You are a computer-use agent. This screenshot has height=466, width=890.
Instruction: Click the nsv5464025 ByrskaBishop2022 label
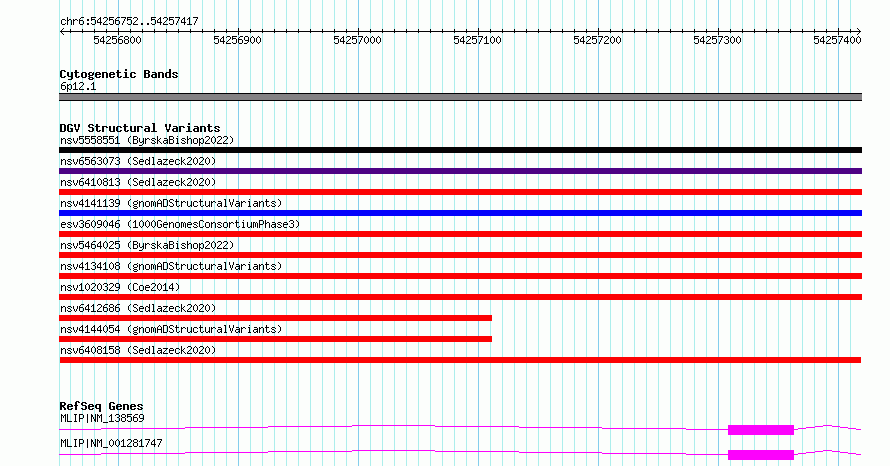coord(147,245)
